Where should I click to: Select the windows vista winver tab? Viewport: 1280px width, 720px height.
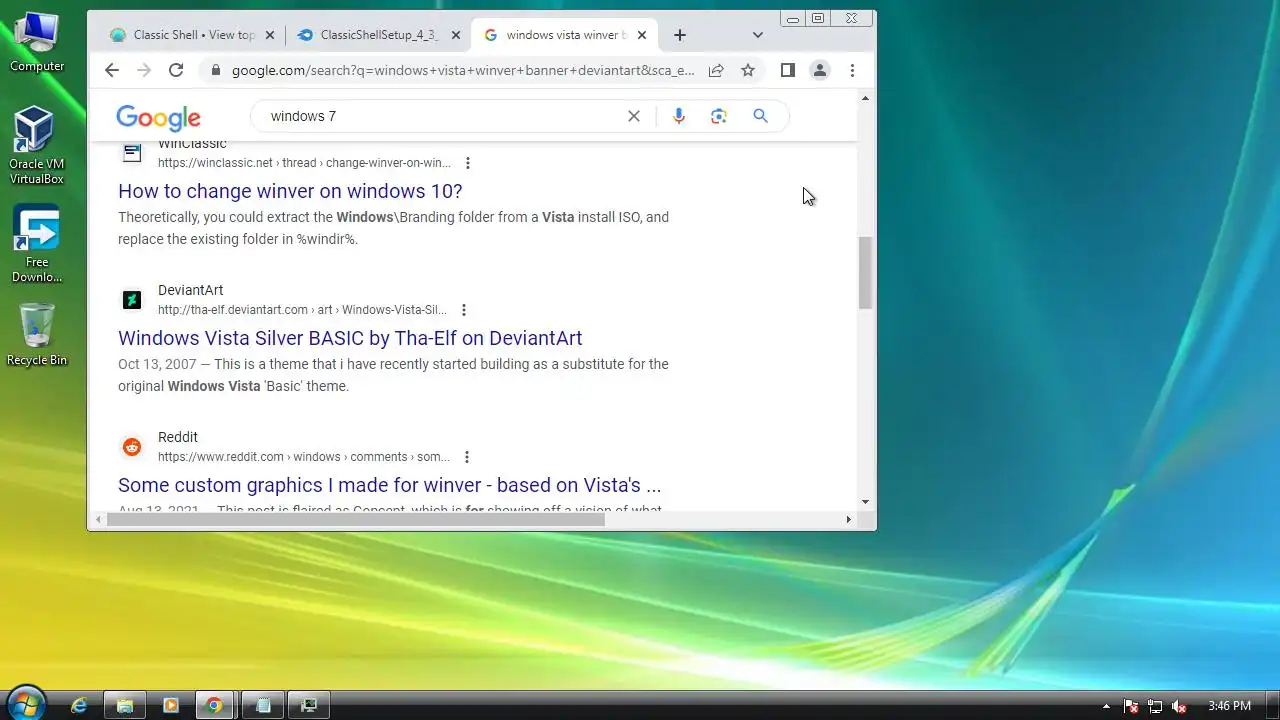(x=565, y=35)
